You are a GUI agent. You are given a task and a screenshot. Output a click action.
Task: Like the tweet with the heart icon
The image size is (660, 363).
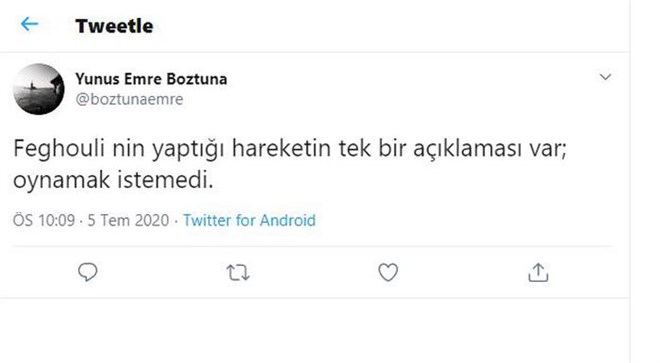coord(388,272)
